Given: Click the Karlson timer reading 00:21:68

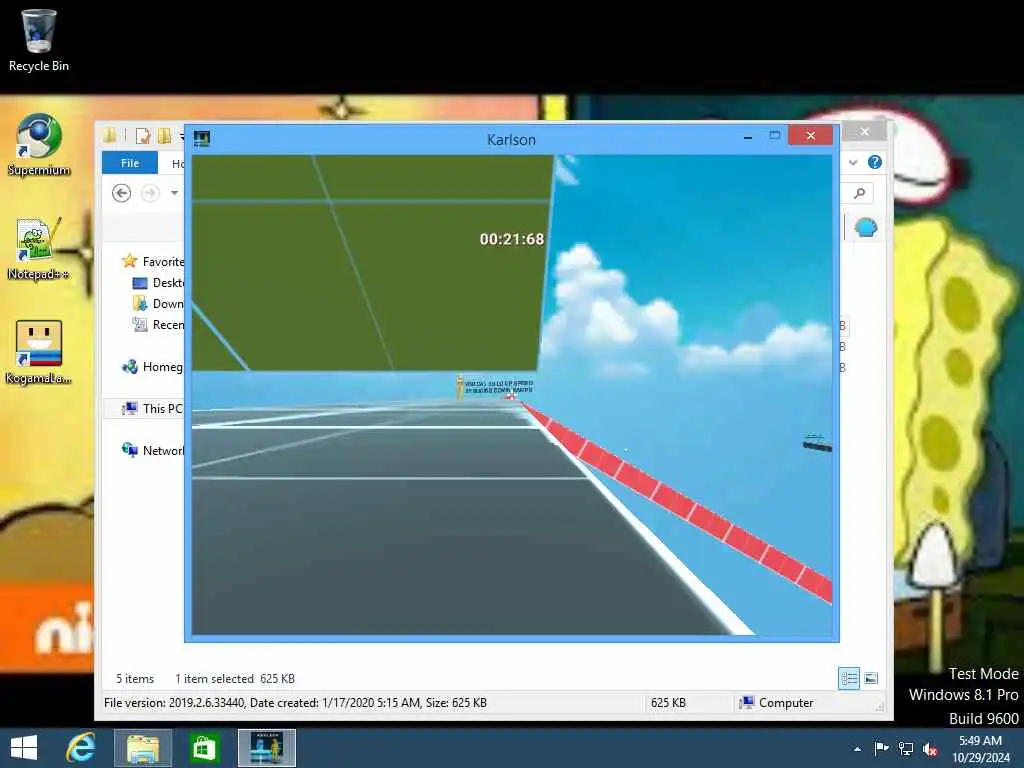Looking at the screenshot, I should pos(511,239).
